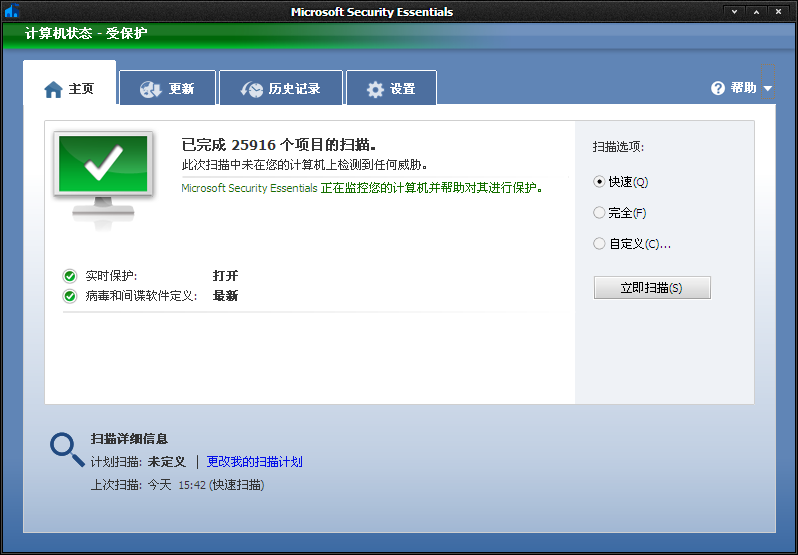Click the 未定义 scheduled scan value
This screenshot has width=798, height=555.
point(167,461)
